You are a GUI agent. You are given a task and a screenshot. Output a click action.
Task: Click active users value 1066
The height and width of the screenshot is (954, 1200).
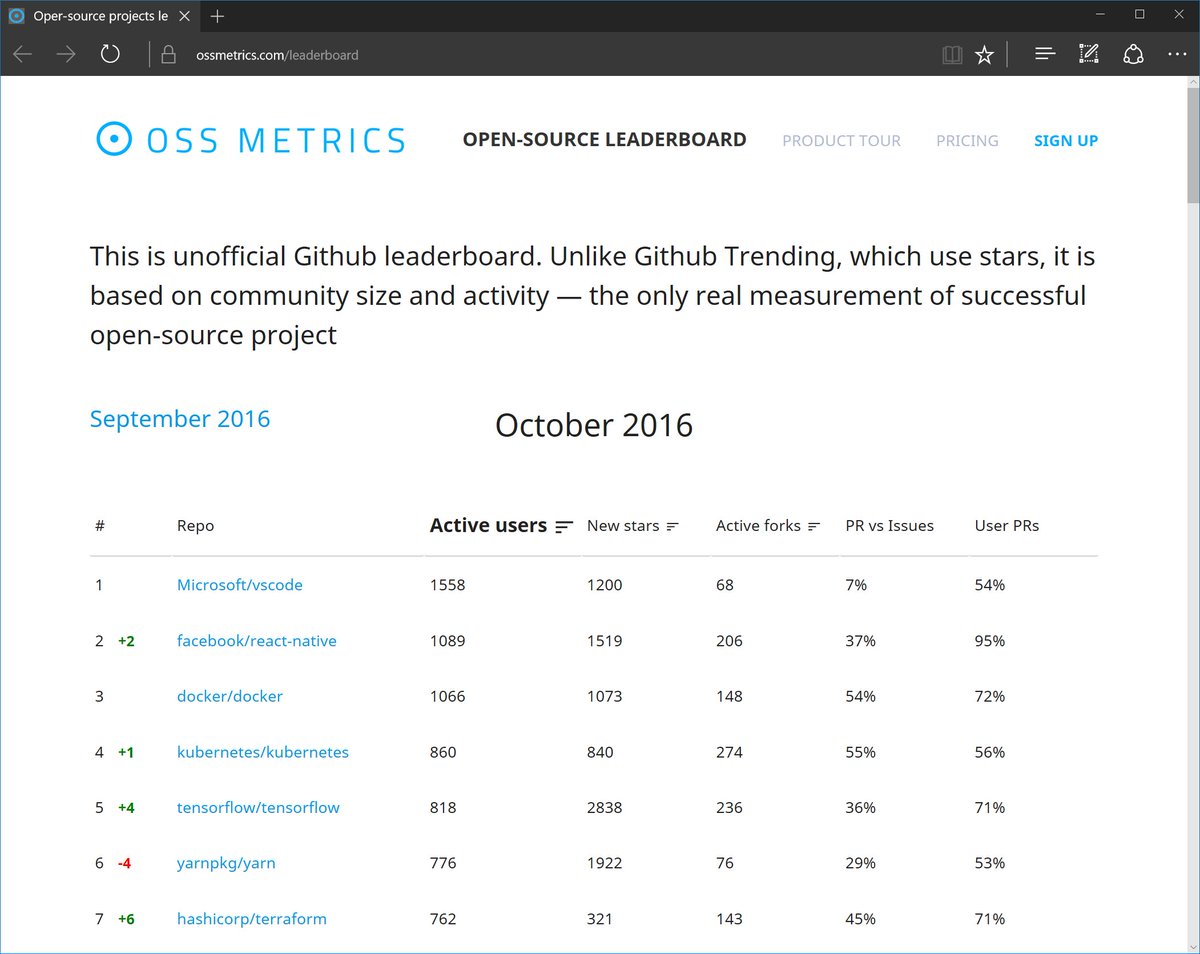(x=447, y=696)
